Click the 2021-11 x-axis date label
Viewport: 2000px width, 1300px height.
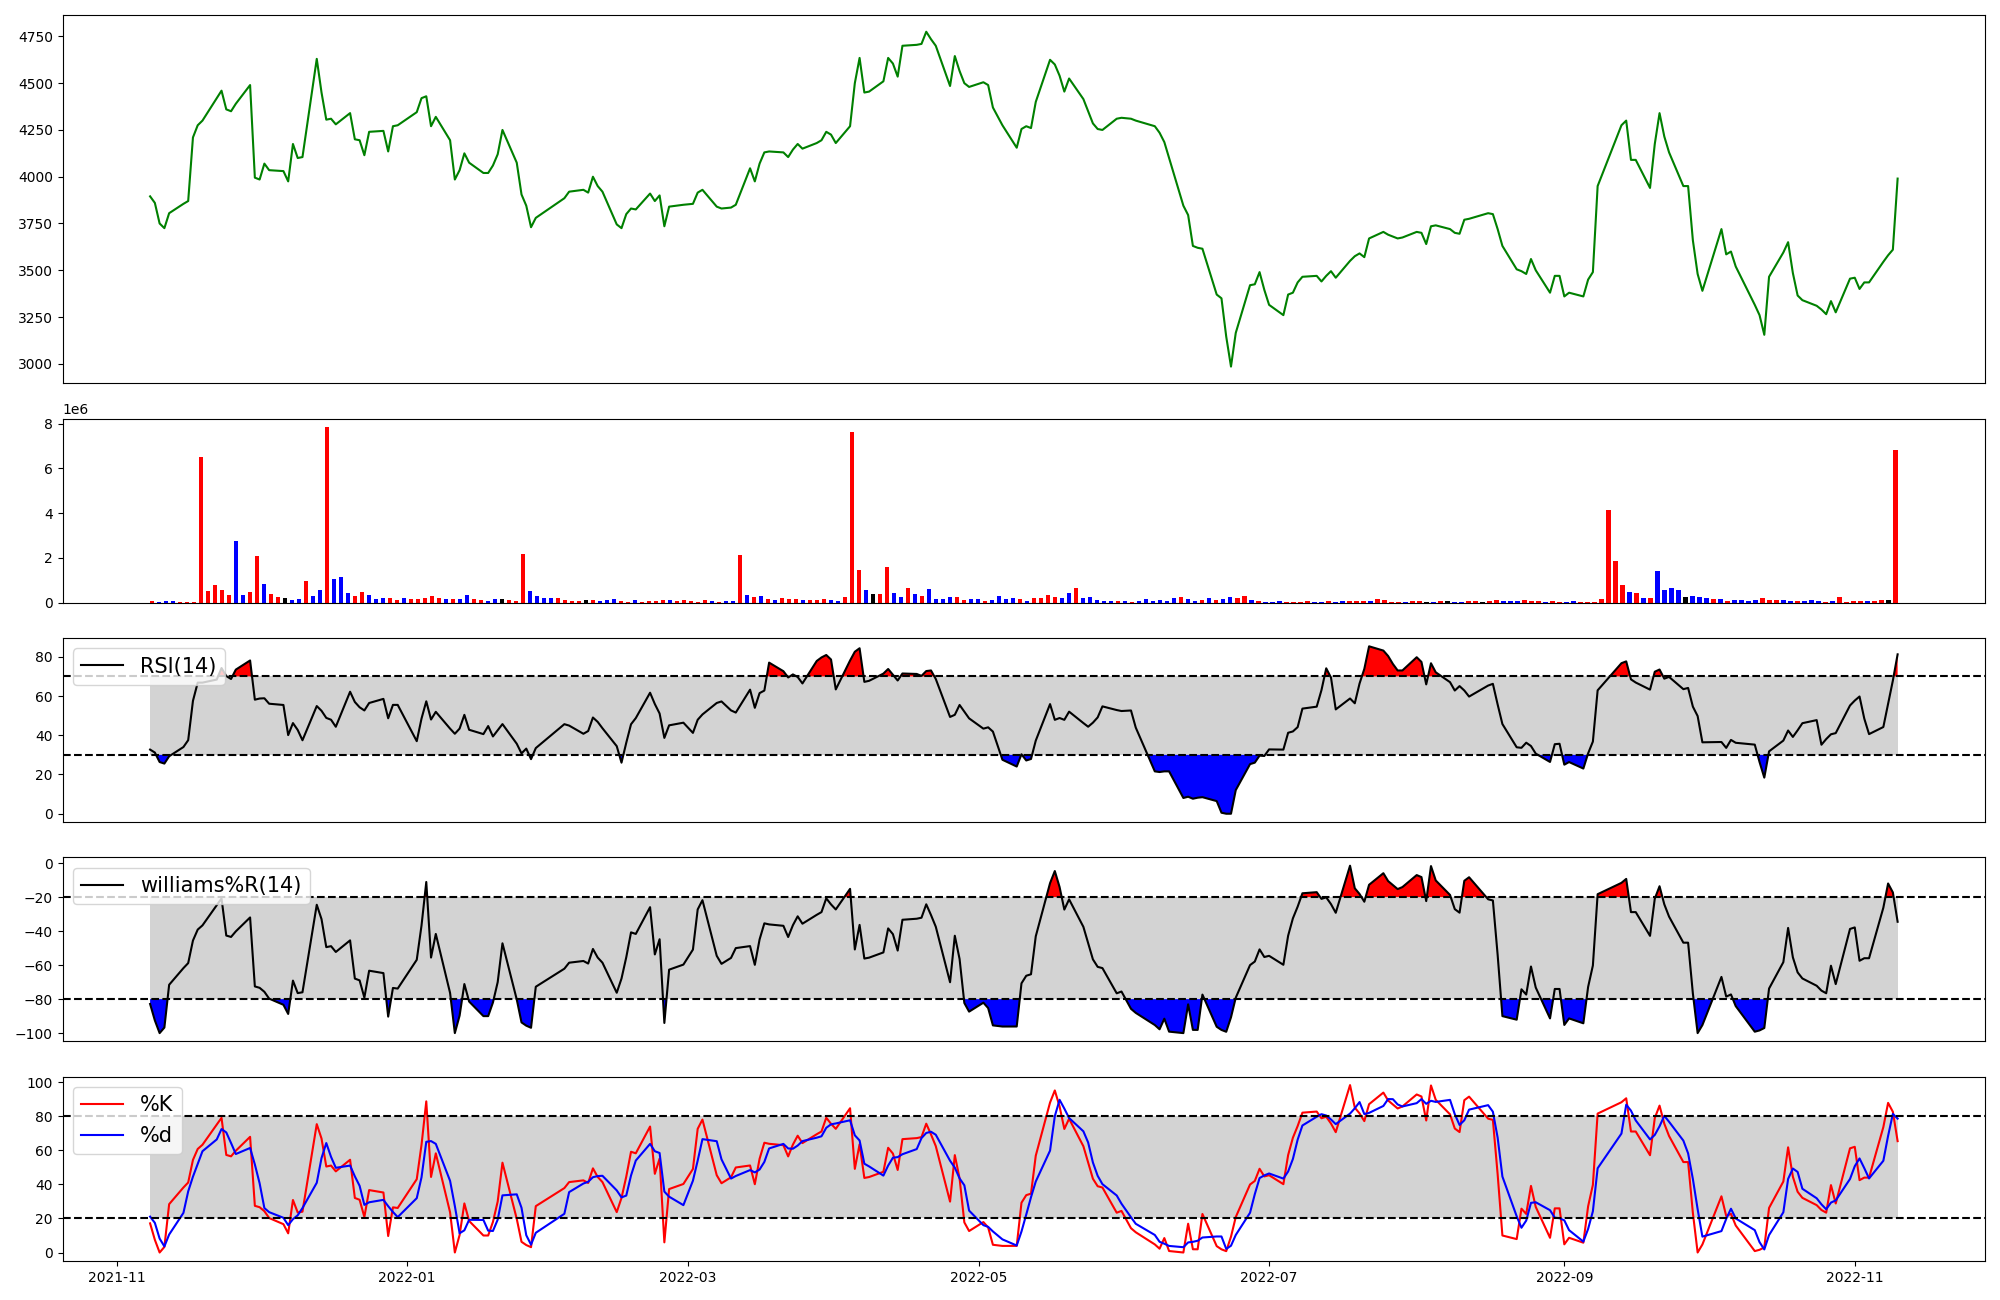click(118, 1277)
